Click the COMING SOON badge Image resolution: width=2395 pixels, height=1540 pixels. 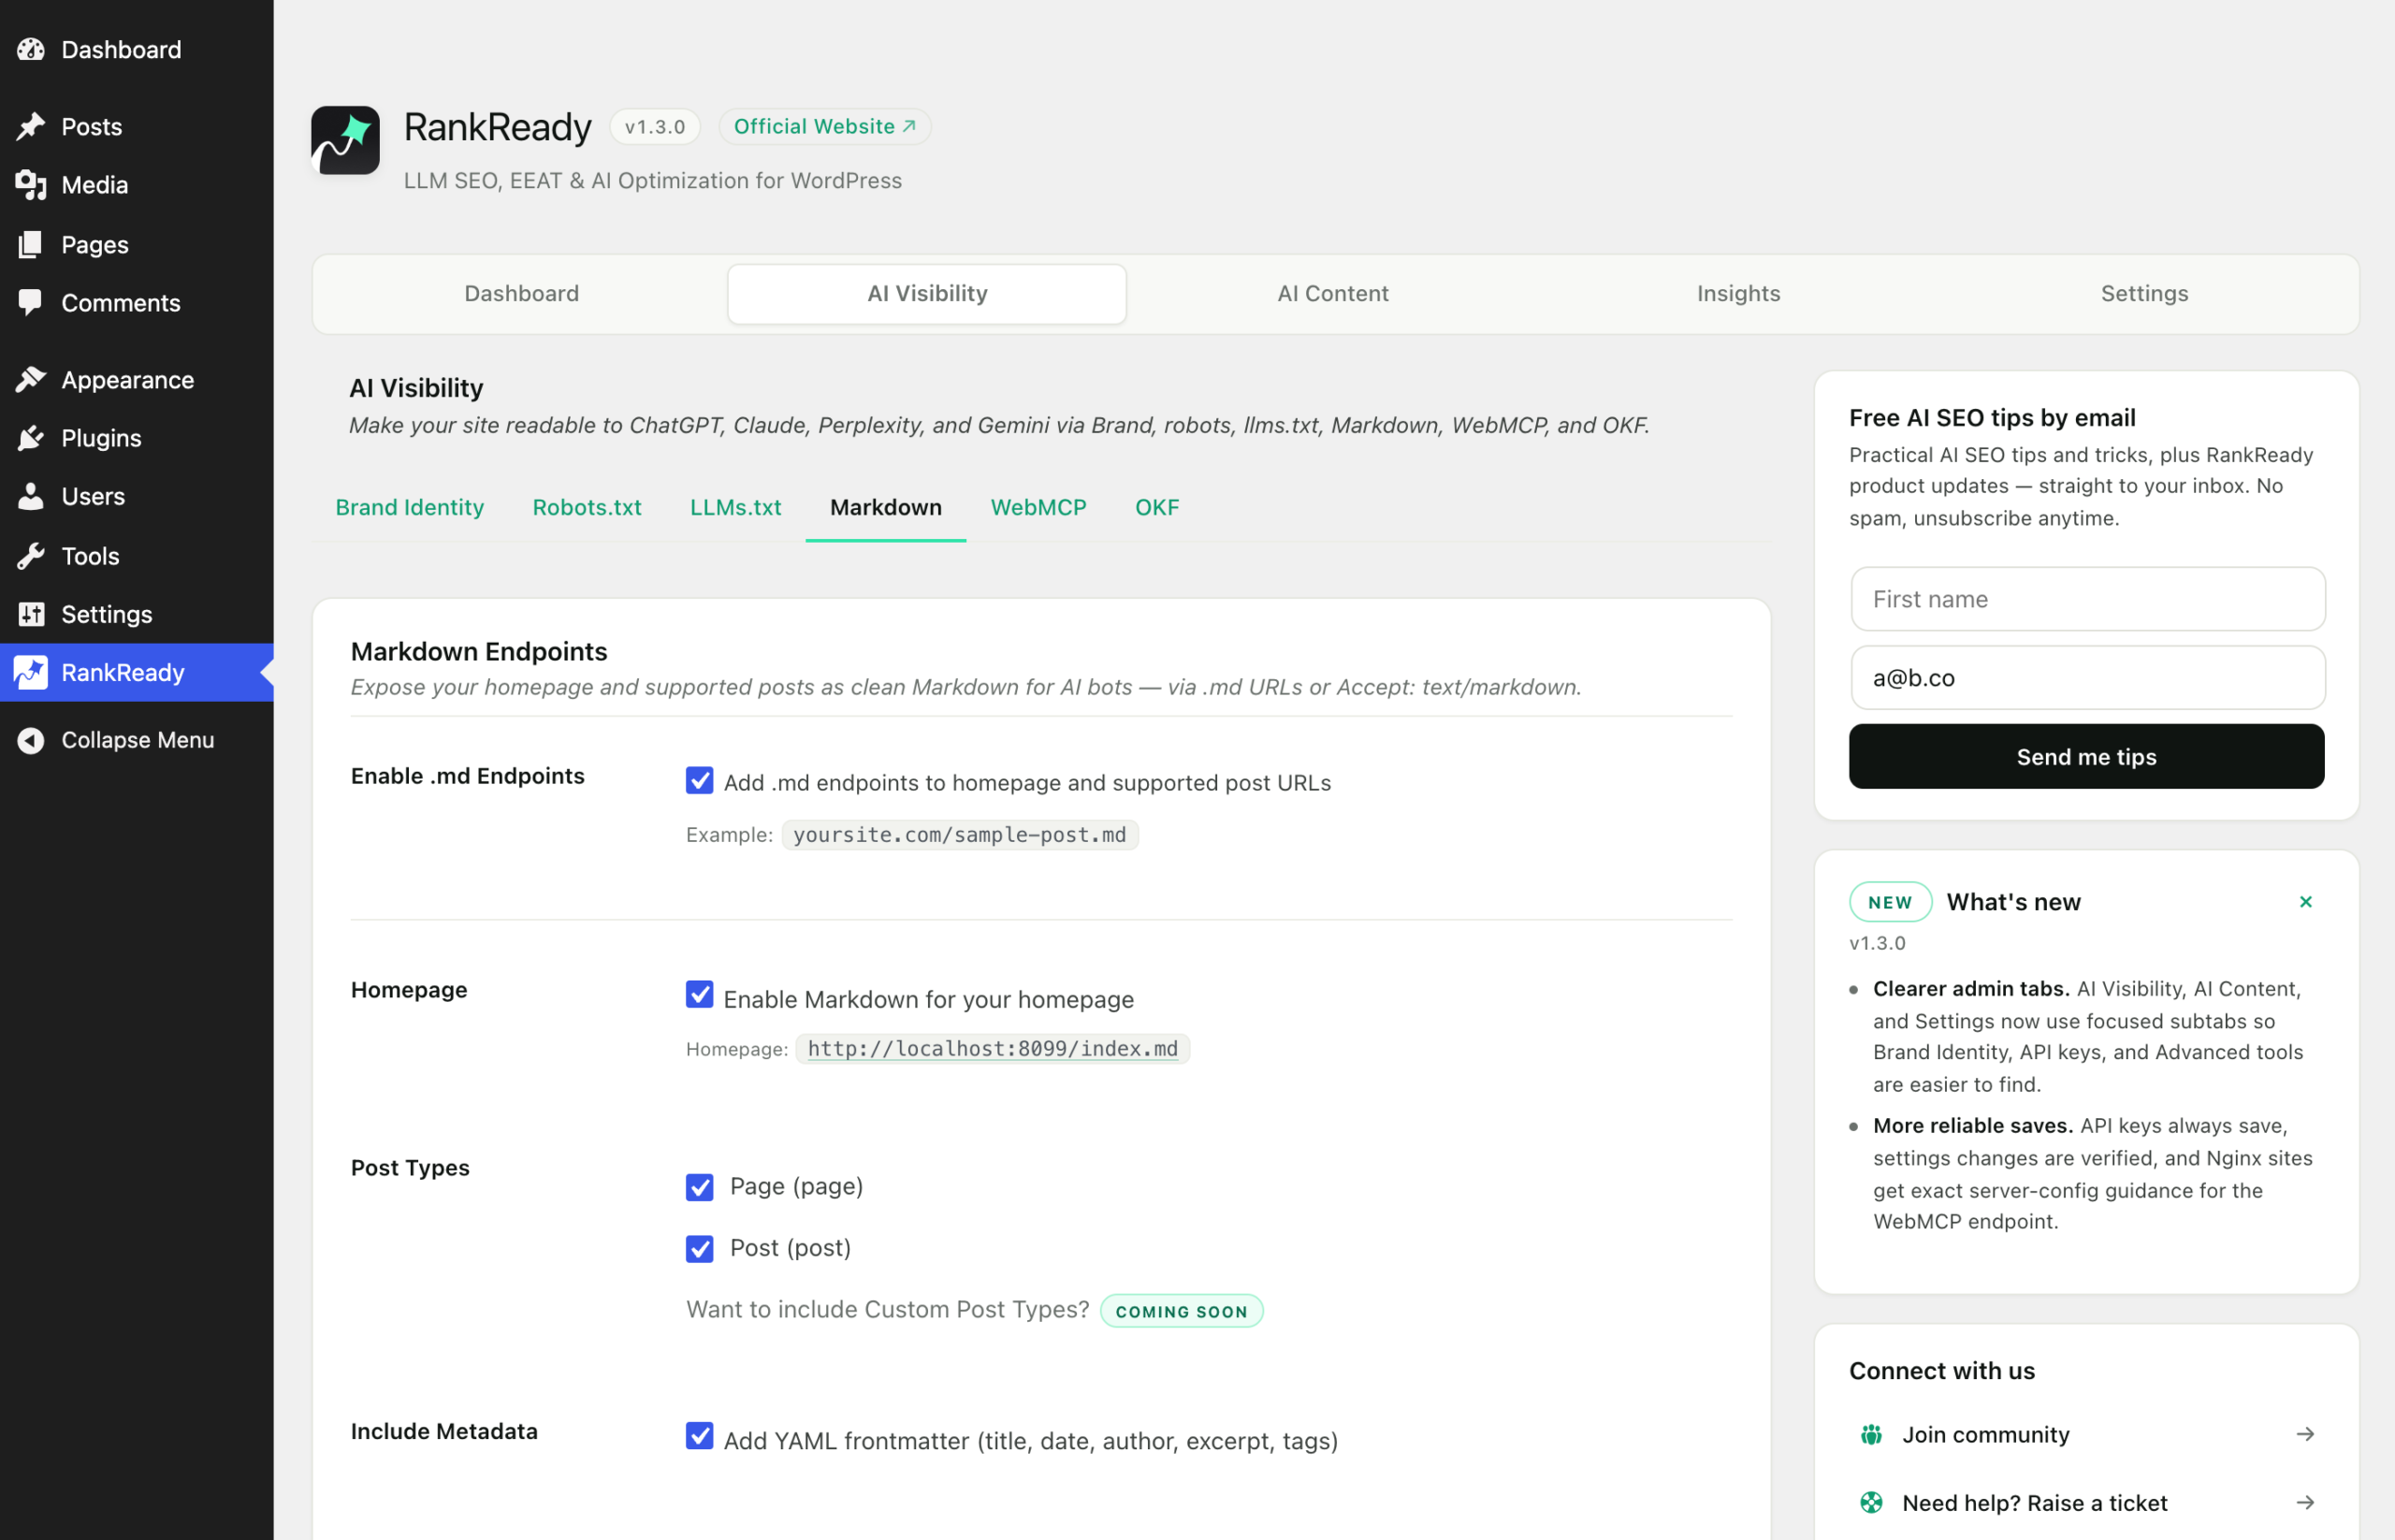(1181, 1311)
